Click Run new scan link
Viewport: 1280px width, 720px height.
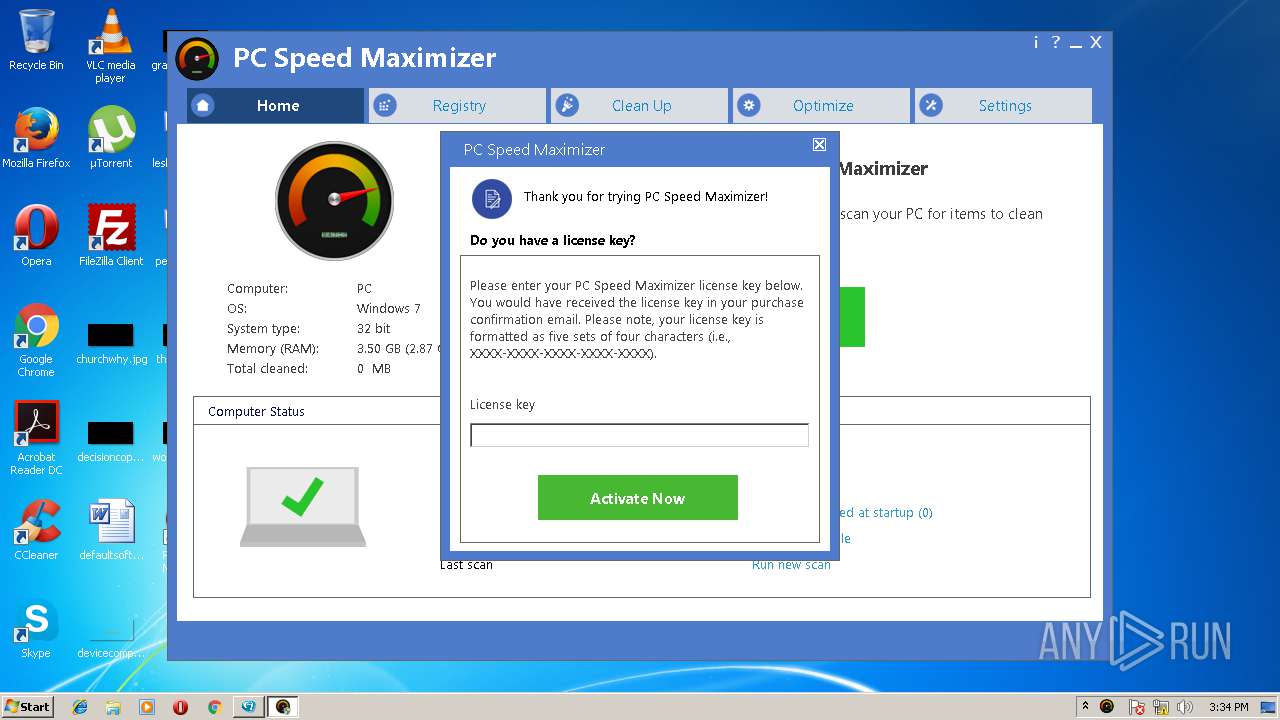coord(791,565)
